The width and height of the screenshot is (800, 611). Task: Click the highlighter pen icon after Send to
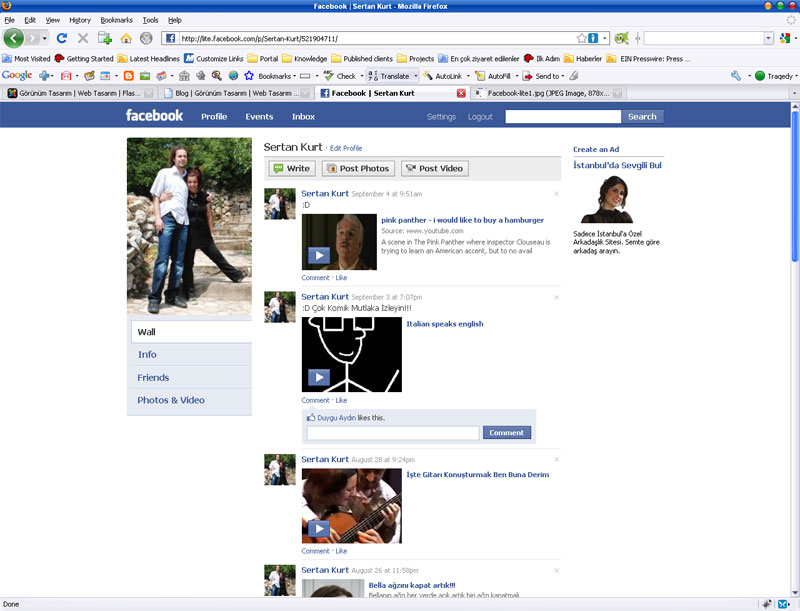(573, 76)
